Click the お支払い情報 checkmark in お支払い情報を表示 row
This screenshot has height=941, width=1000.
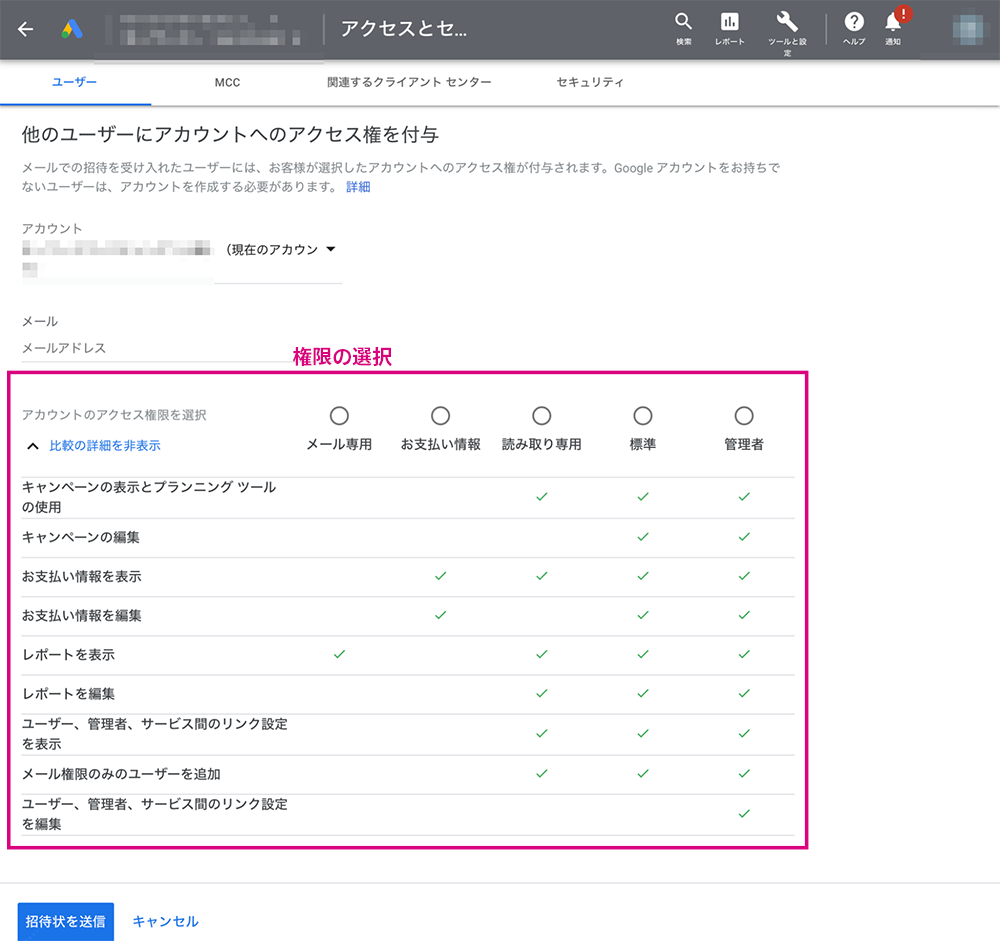pos(441,577)
